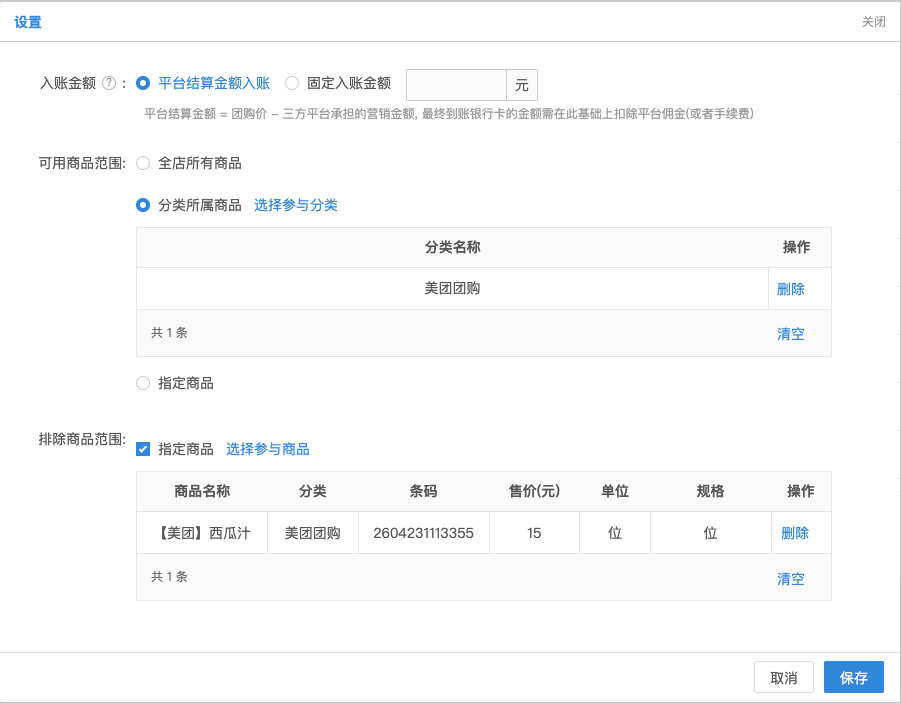This screenshot has height=703, width=901.
Task: Click the 商品名称 column header
Action: tap(202, 491)
